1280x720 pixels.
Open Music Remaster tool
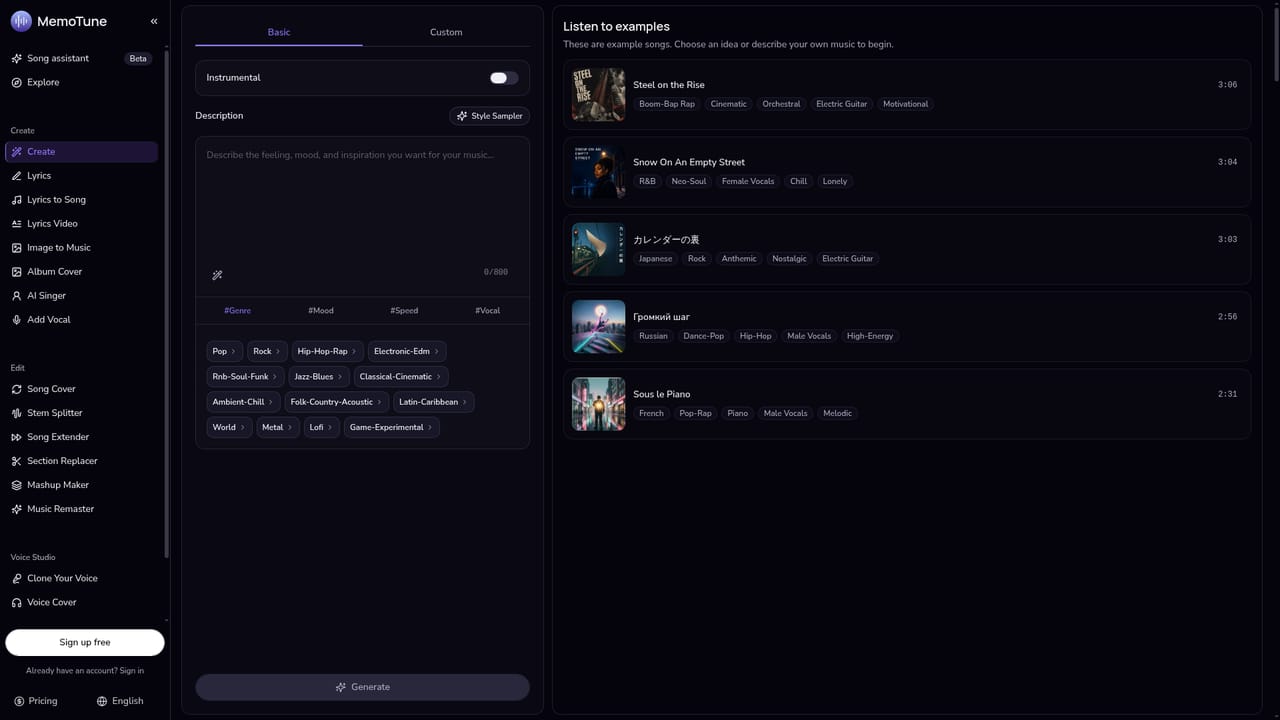[81, 509]
